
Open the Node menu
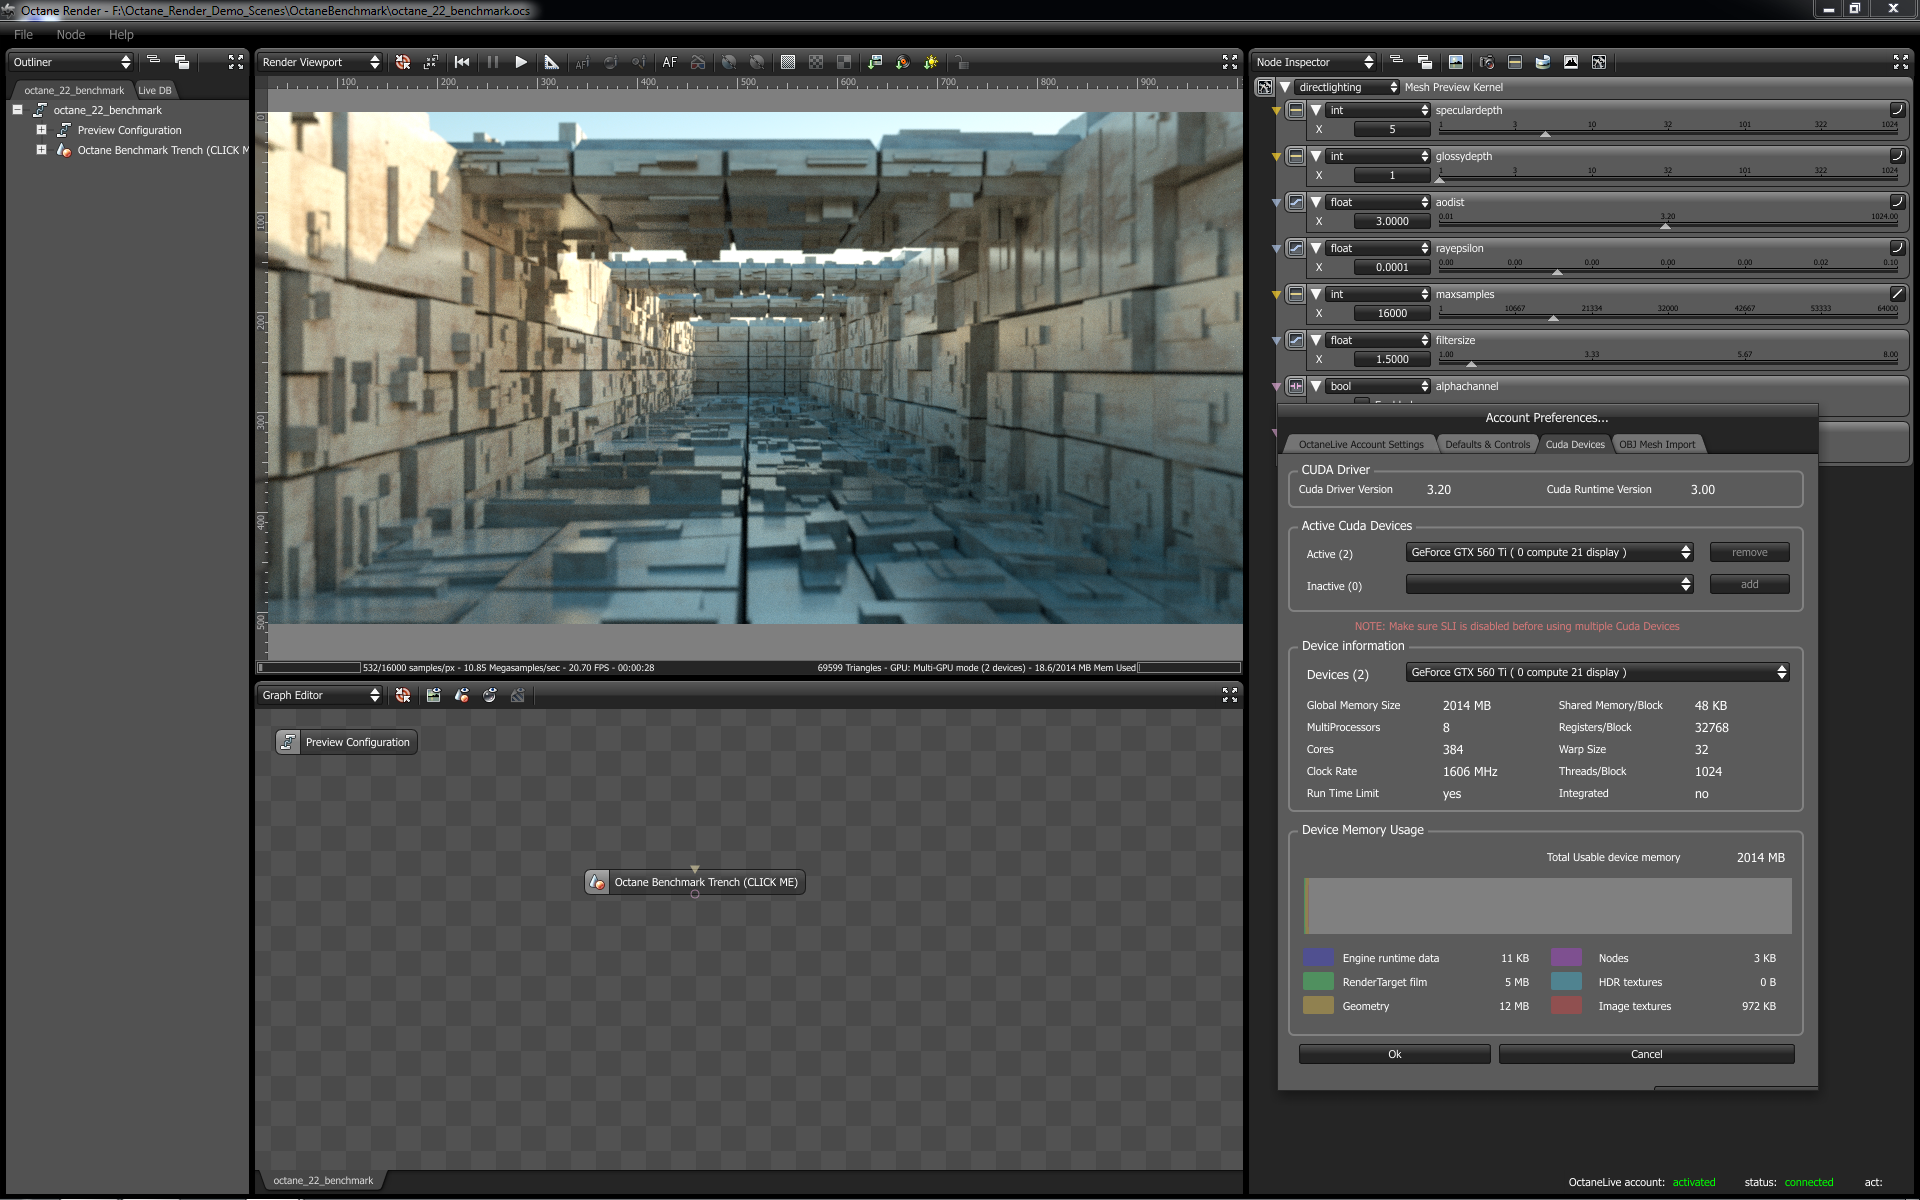coord(70,34)
